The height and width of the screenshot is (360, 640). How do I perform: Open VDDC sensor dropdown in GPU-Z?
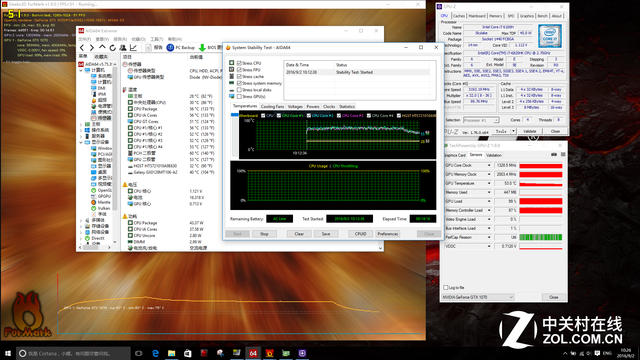[489, 246]
